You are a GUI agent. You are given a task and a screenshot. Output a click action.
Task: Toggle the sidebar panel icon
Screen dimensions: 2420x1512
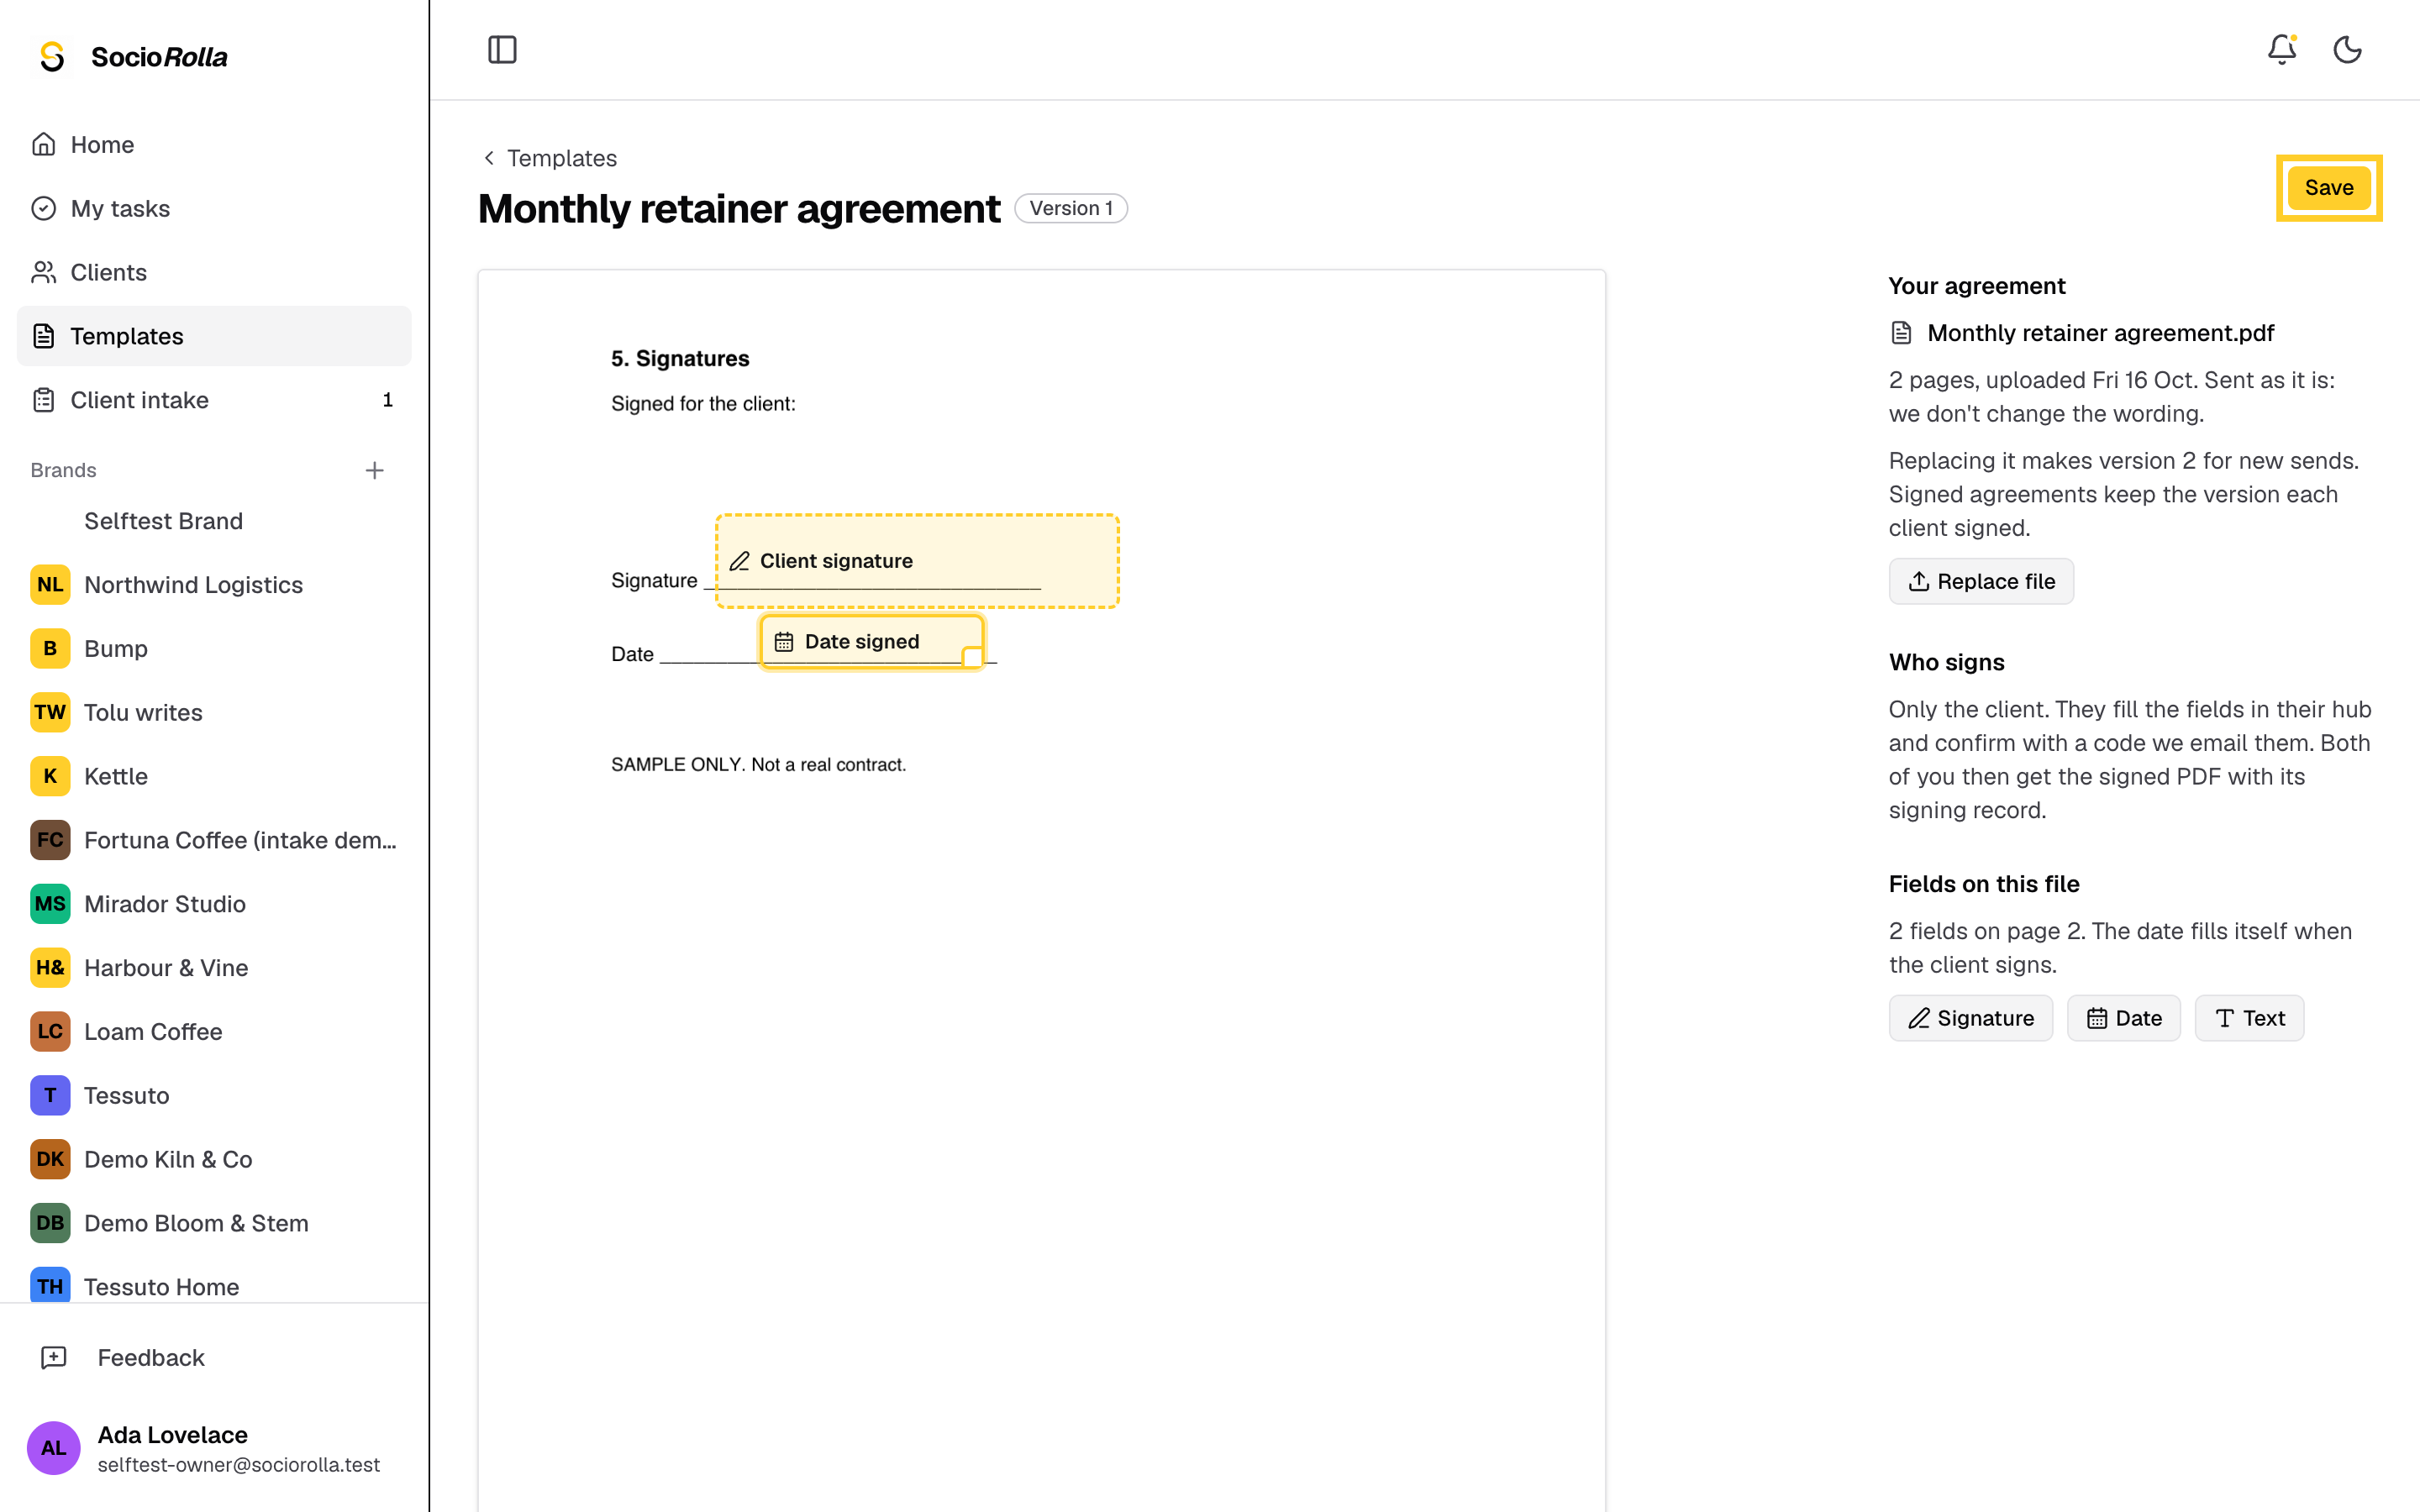(502, 50)
